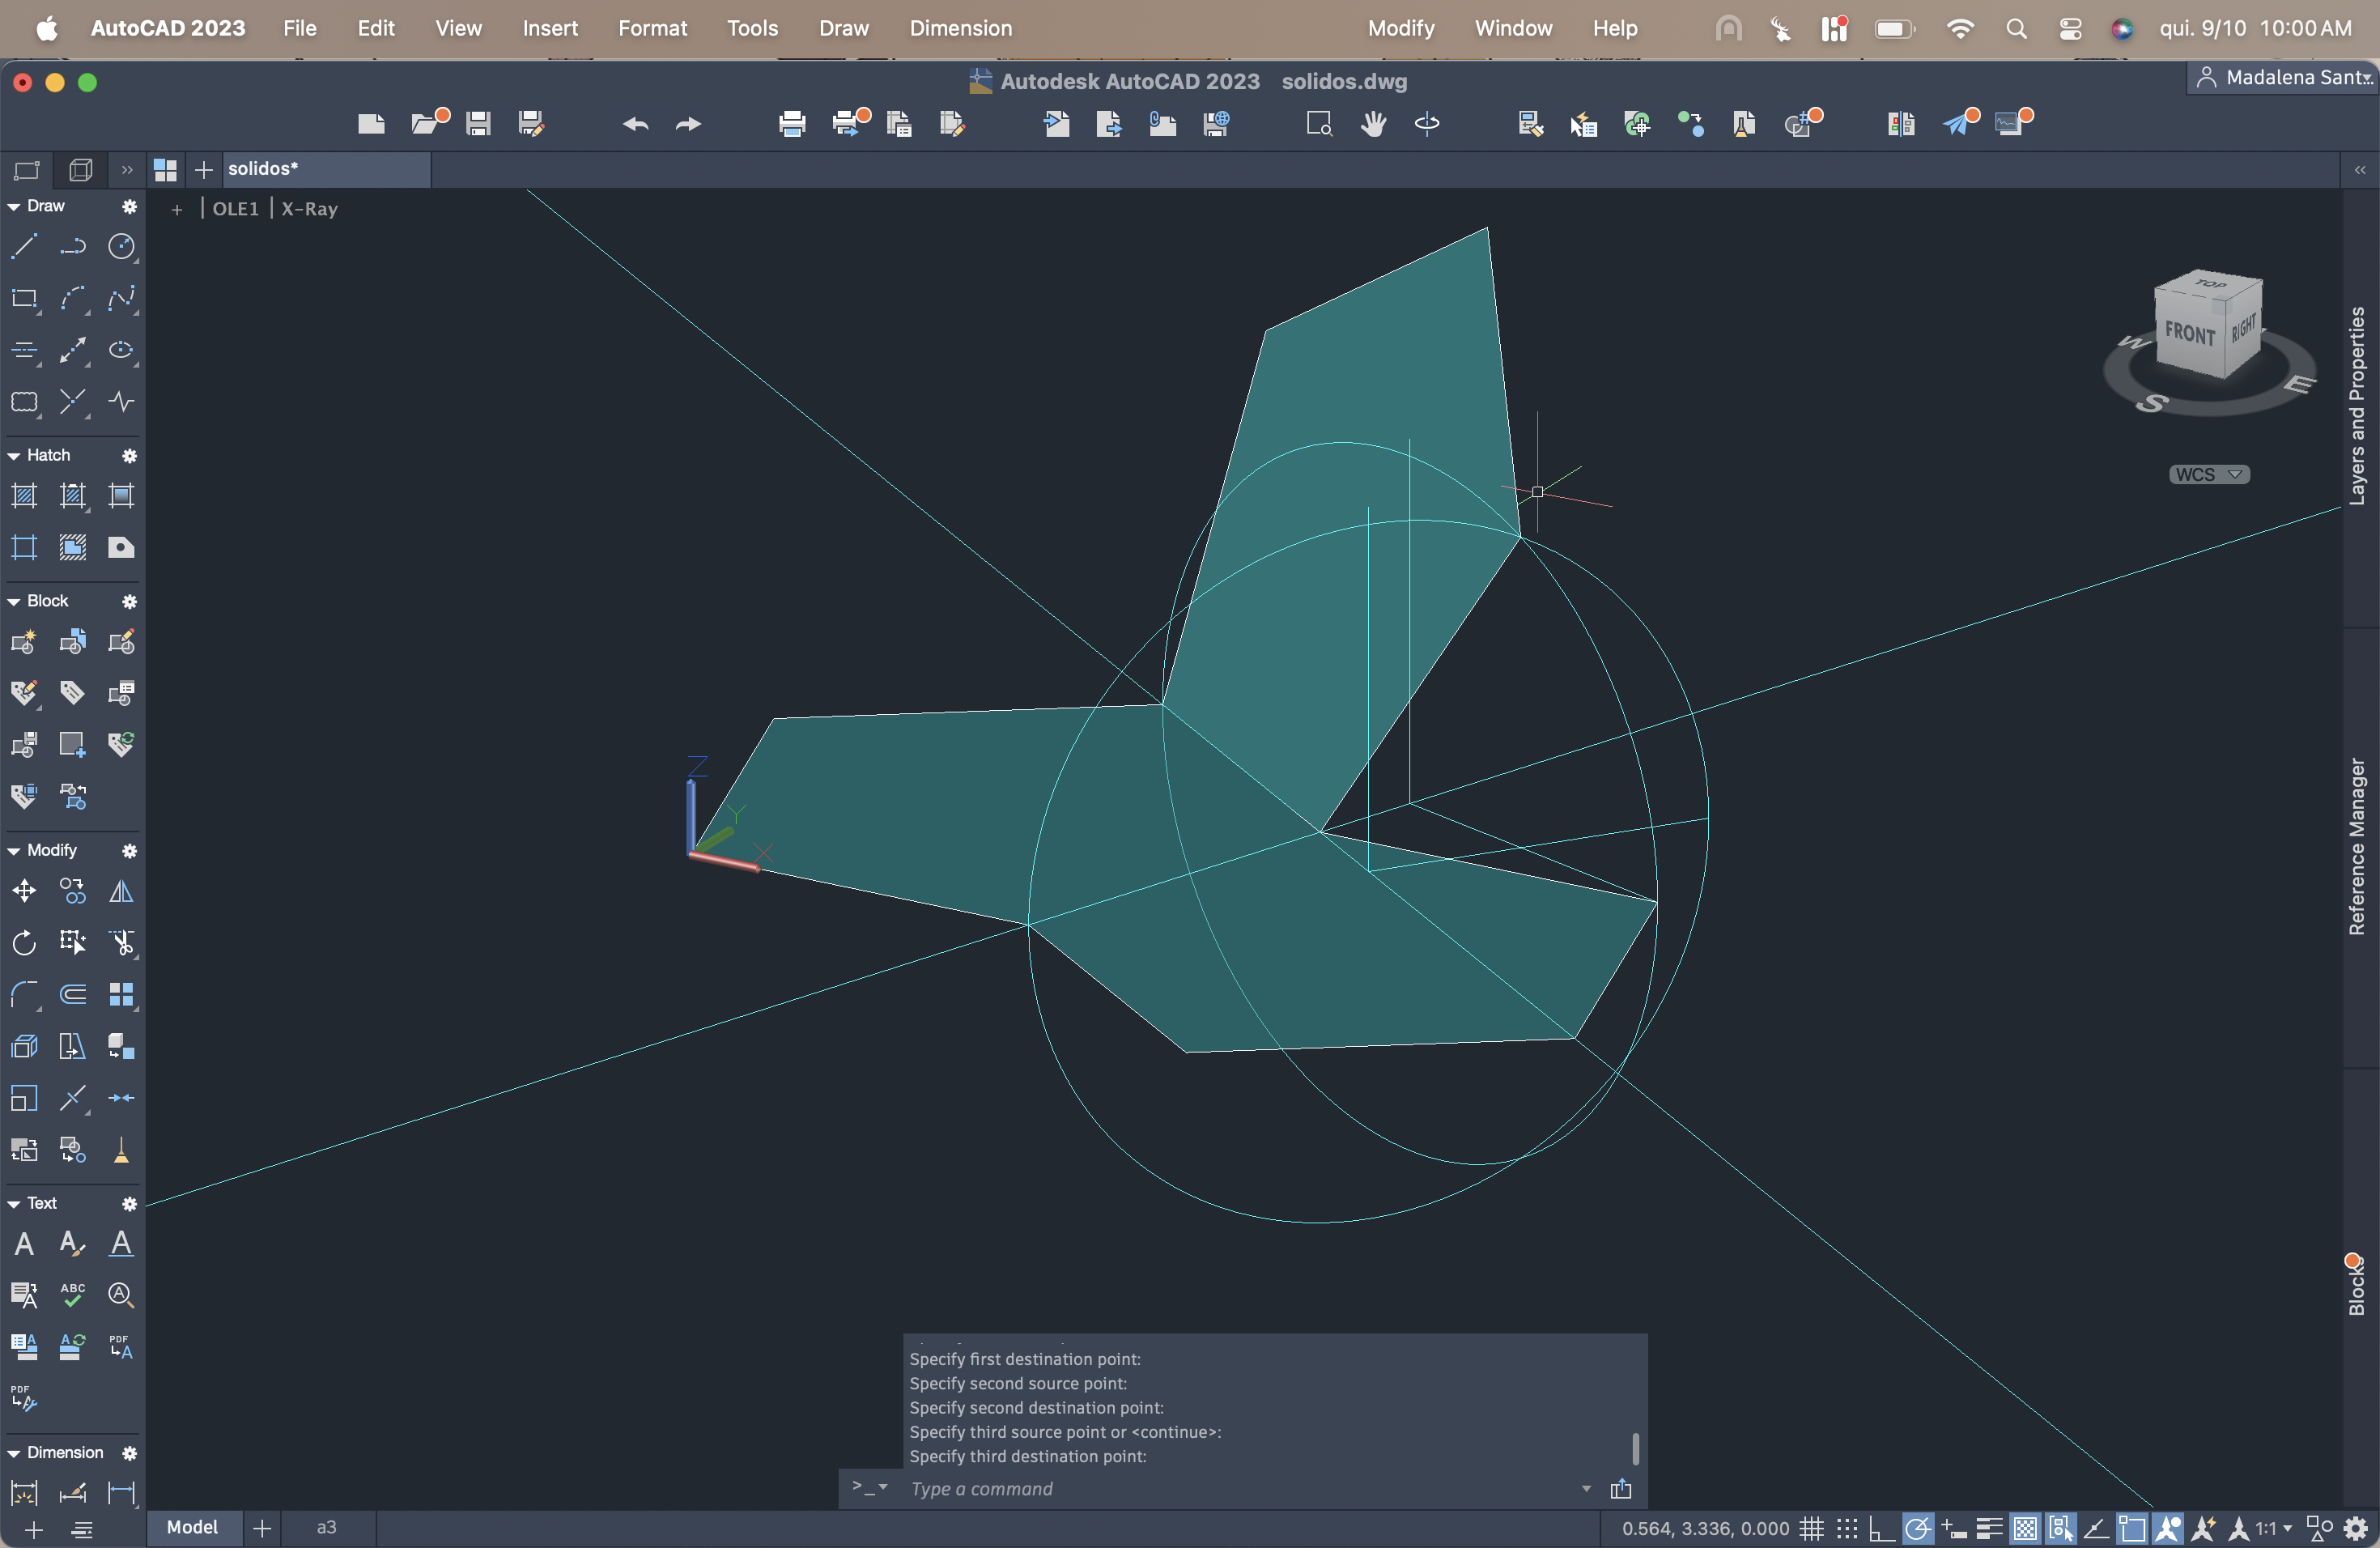Click the Mirror tool icon
The width and height of the screenshot is (2380, 1548).
click(x=121, y=891)
